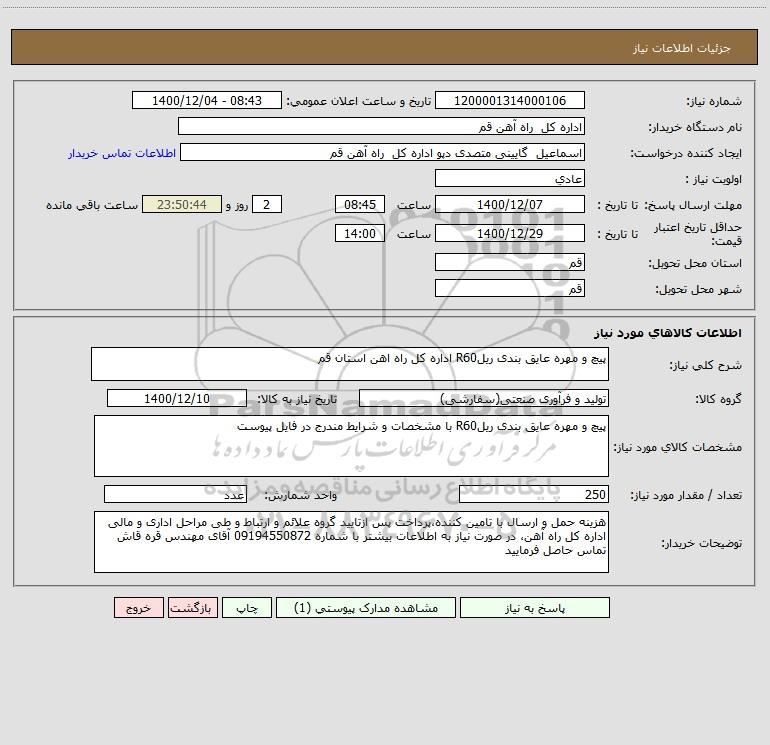
Task: Click the remaining time countdown 23:50:44
Action: (x=182, y=204)
